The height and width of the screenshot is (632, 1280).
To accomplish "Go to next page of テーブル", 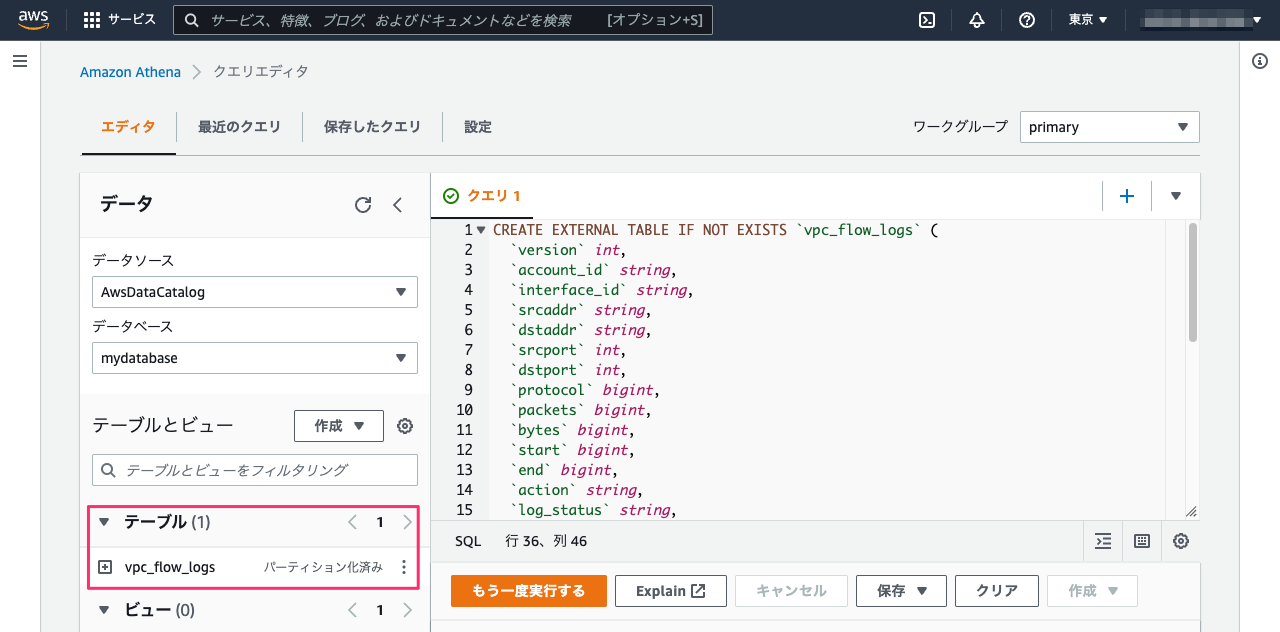I will click(407, 522).
